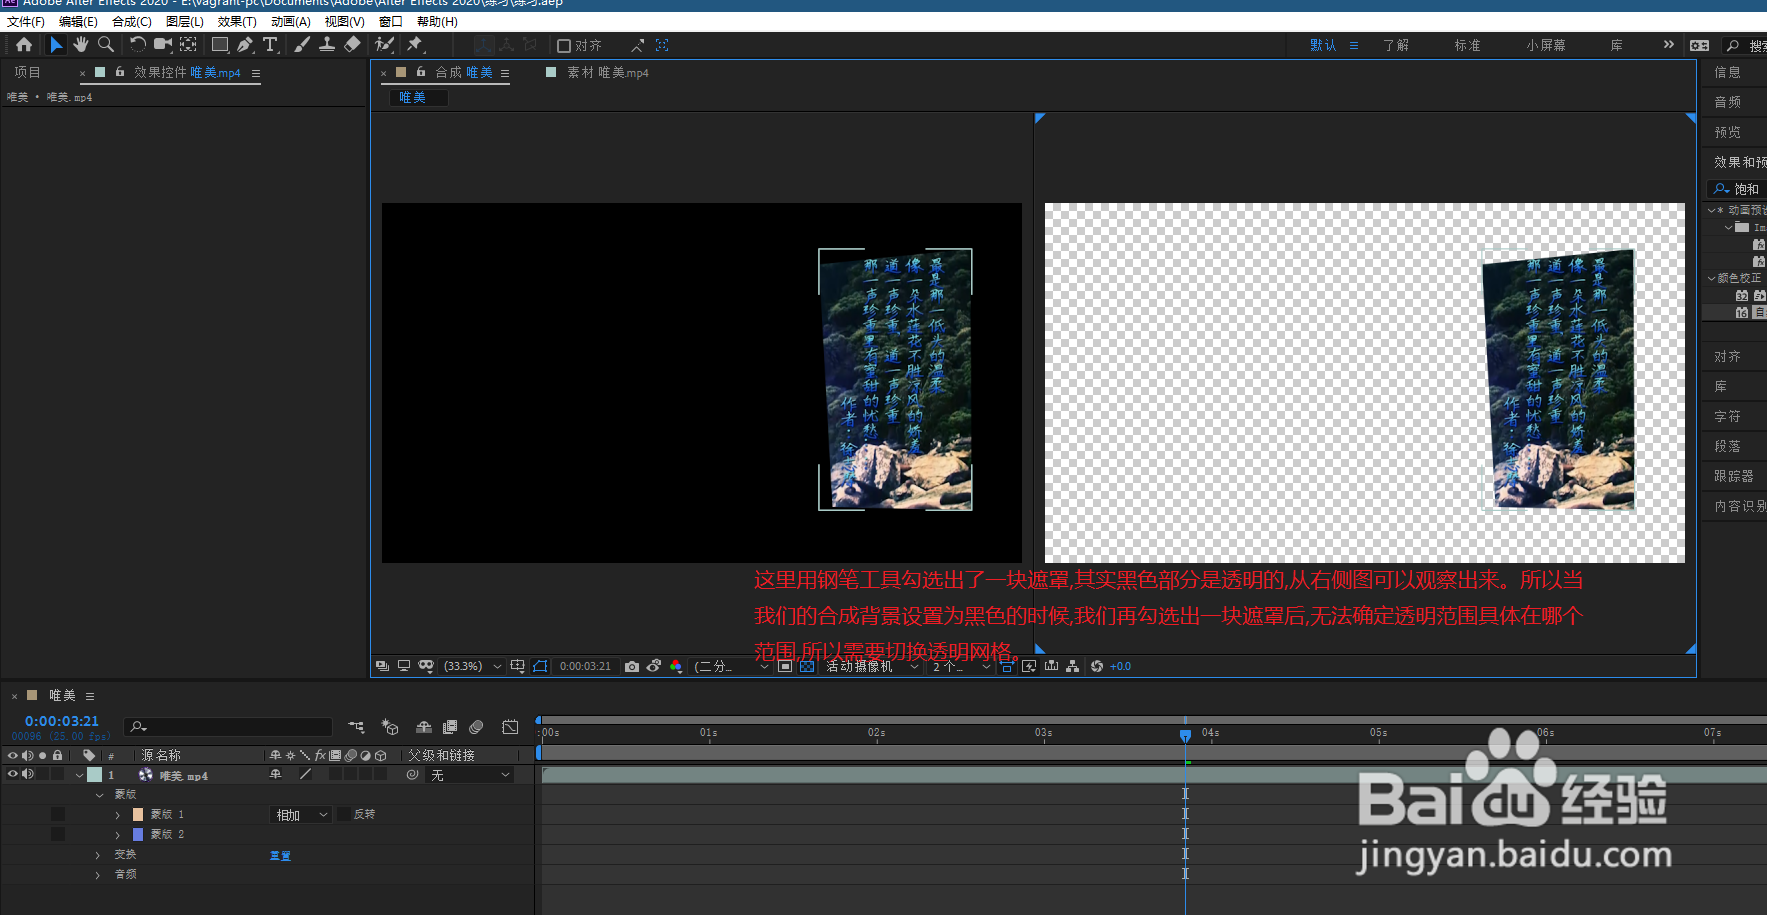Select the Rectangle shape tool
This screenshot has width=1767, height=915.
(x=220, y=45)
